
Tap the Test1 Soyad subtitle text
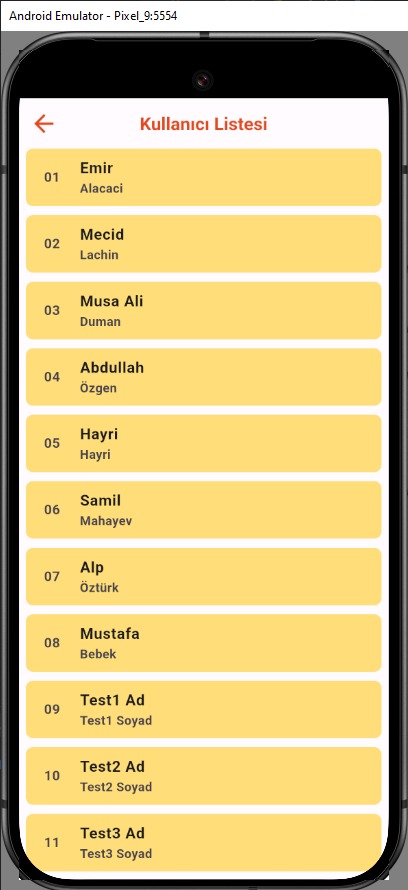[x=116, y=721]
